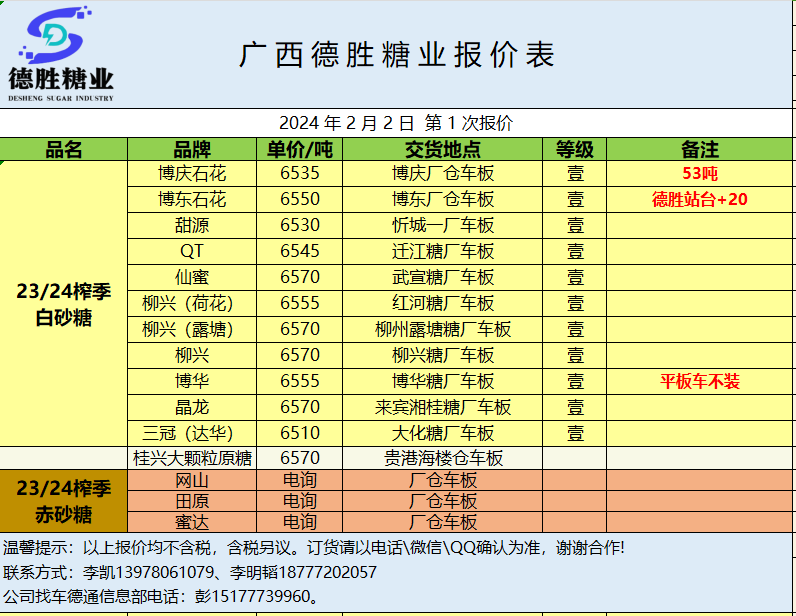Select delivery cell 博庆厂仓车板
The image size is (796, 616).
(x=443, y=174)
